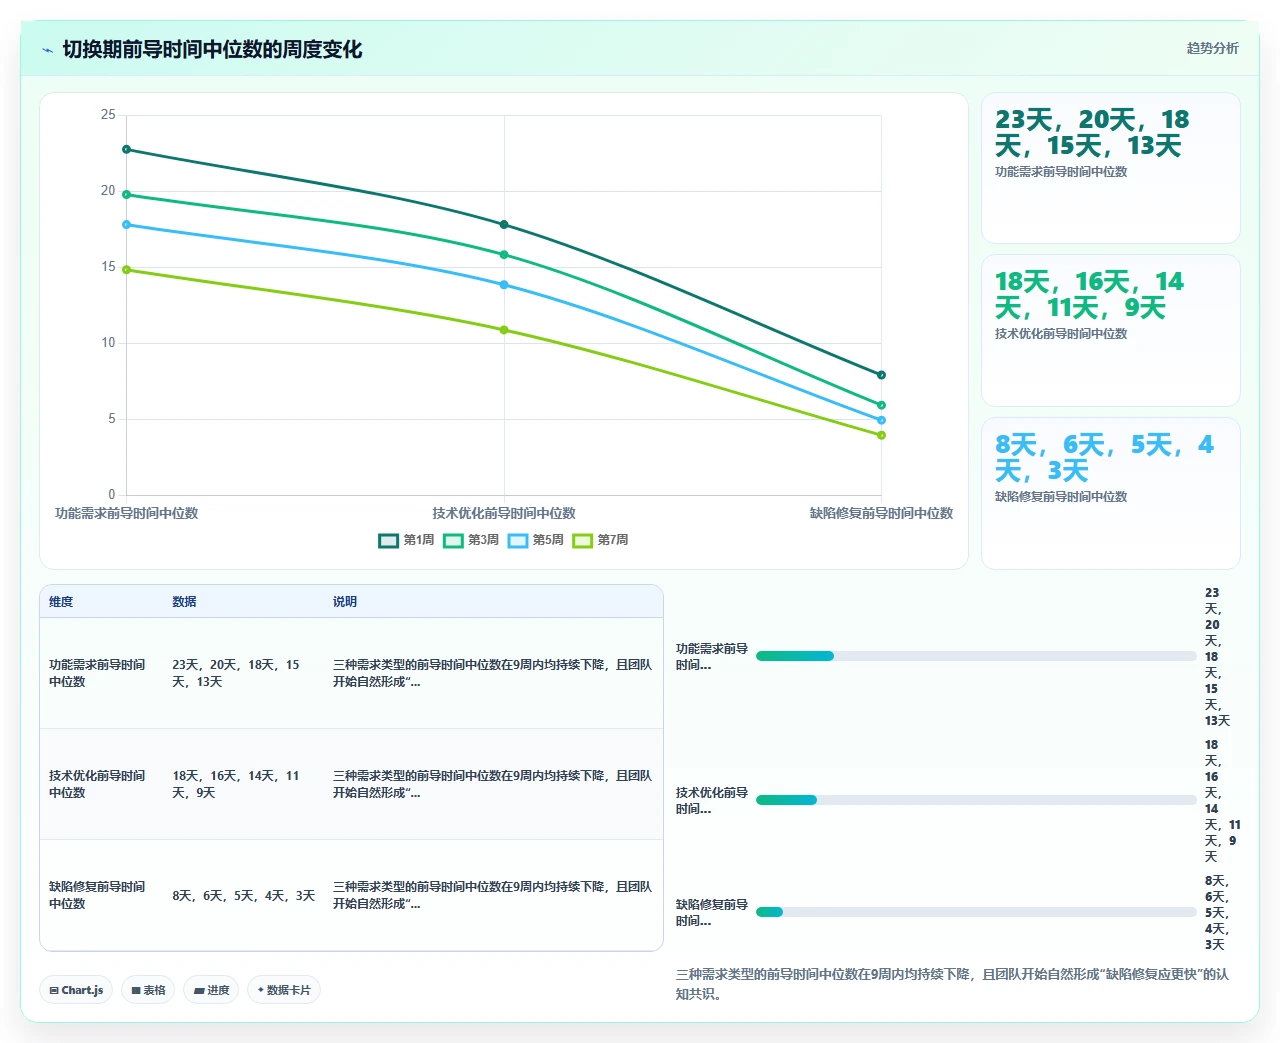Click 说明 cell in 缺陷修复 row

(492, 895)
